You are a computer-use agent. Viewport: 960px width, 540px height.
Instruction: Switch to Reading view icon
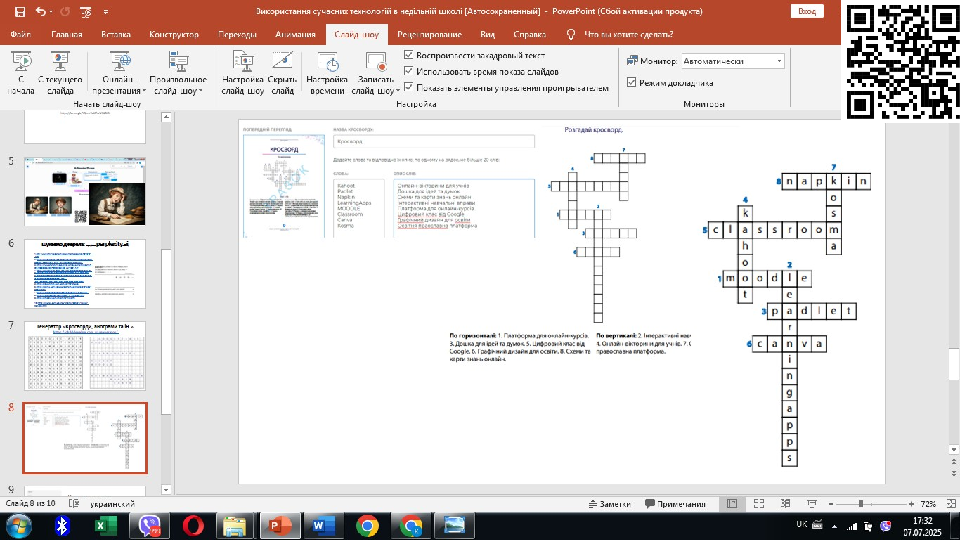click(786, 504)
